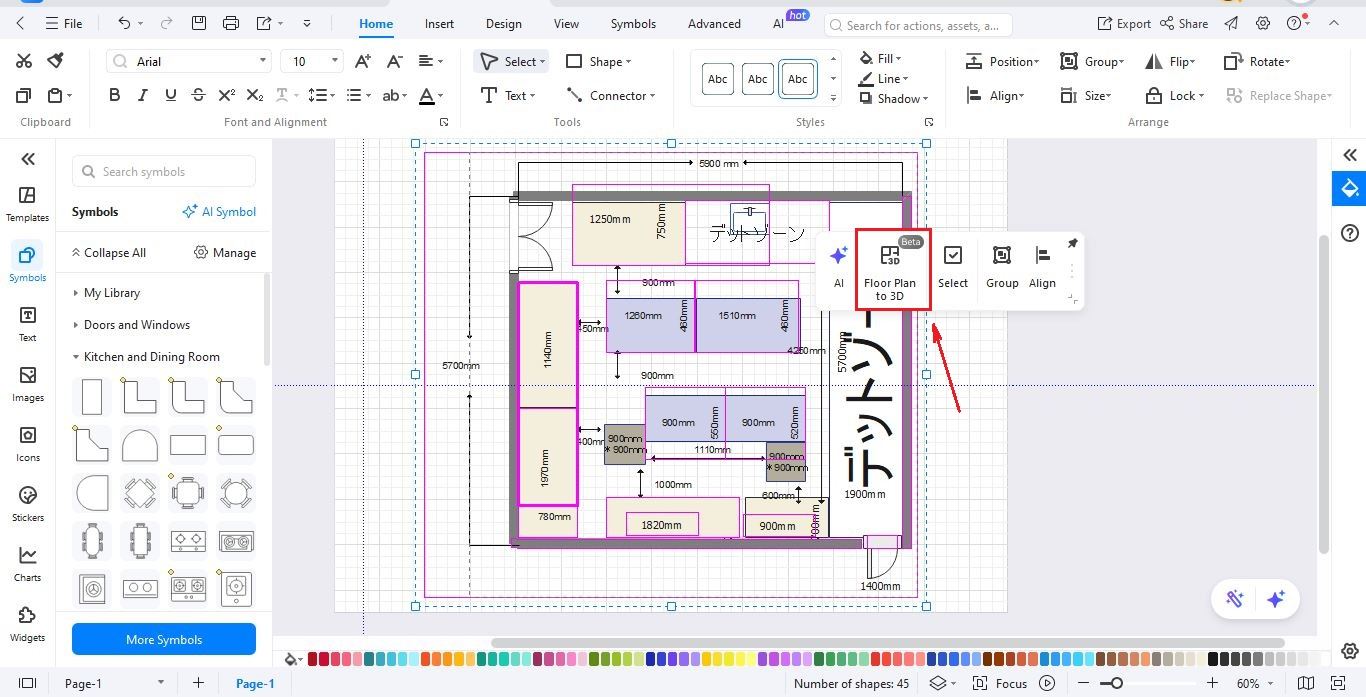Click the Layers icon in status bar
The image size is (1366, 697).
(937, 683)
